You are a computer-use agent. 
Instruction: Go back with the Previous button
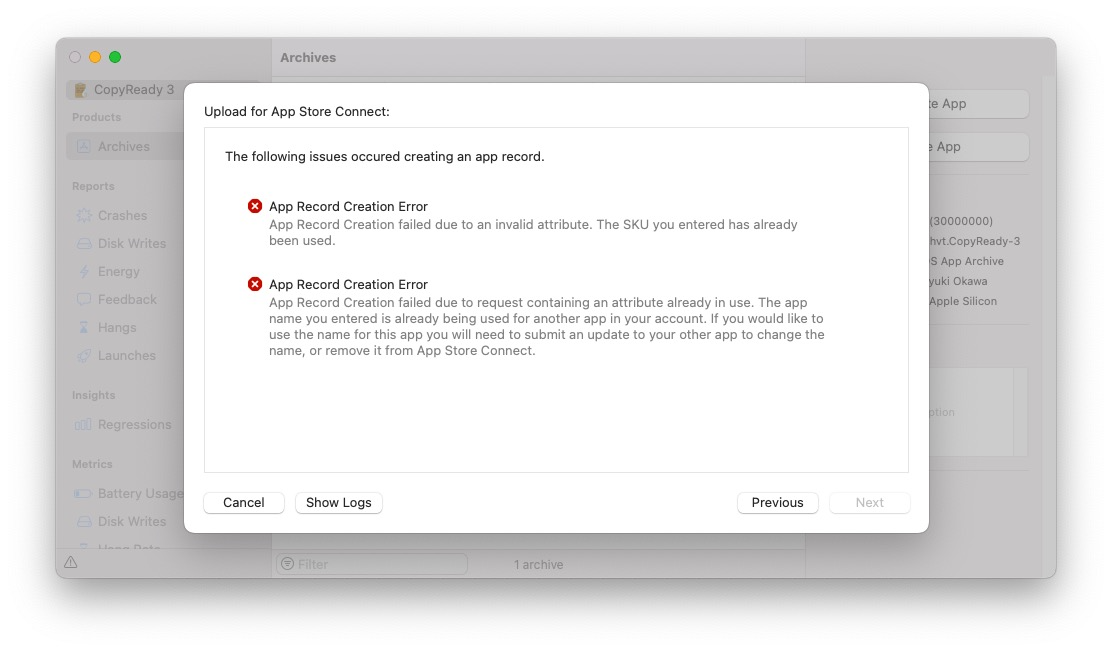777,502
